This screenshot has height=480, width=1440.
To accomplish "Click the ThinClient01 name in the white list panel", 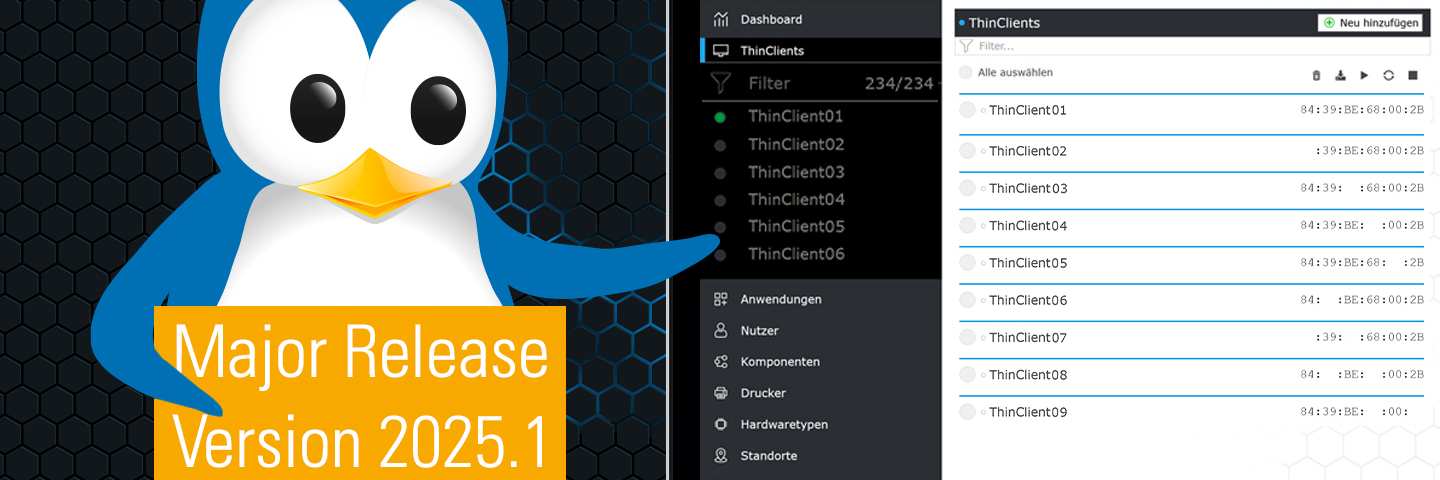I will (x=1028, y=110).
